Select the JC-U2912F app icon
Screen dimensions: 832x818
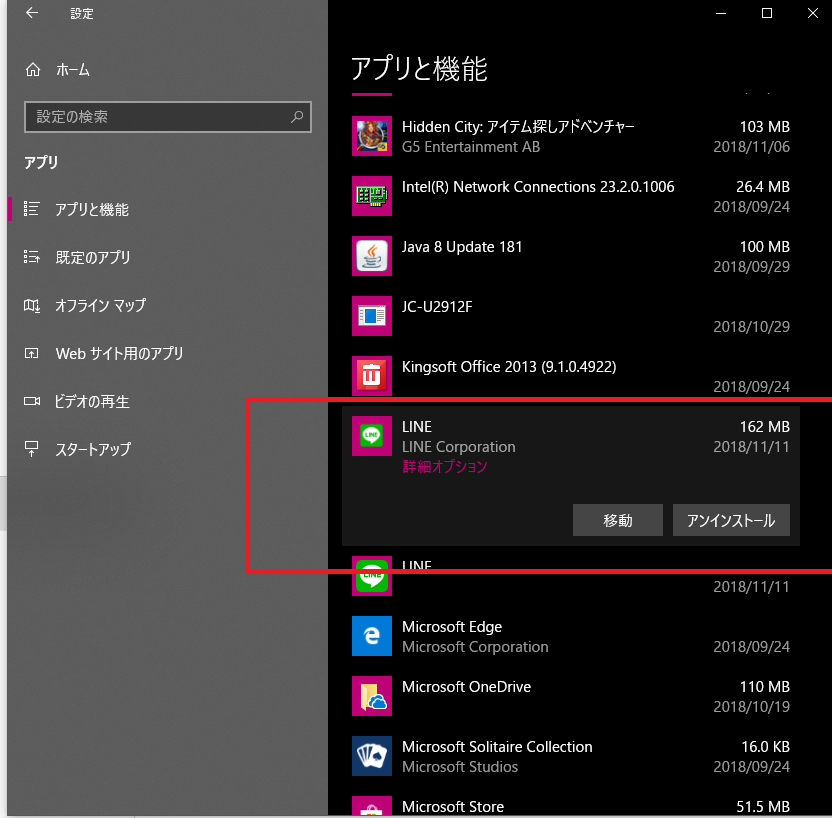(371, 316)
